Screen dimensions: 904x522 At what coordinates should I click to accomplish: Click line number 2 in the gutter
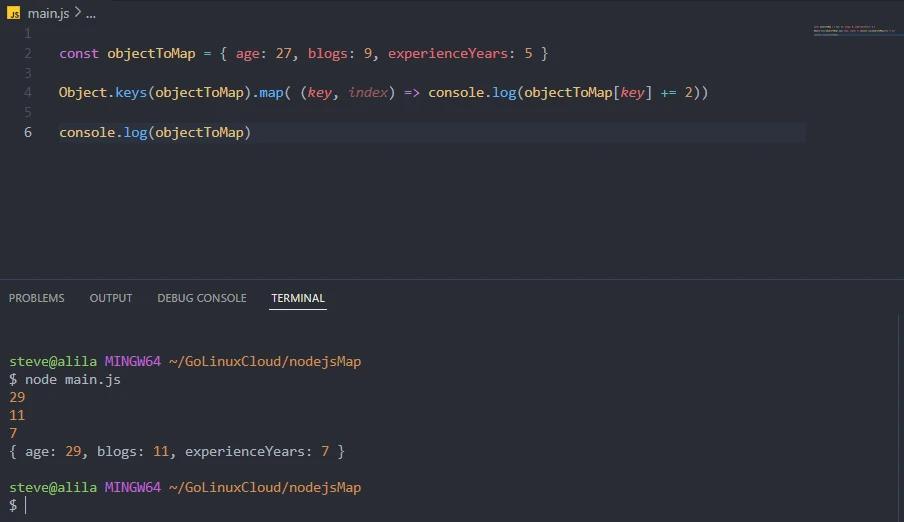point(28,53)
